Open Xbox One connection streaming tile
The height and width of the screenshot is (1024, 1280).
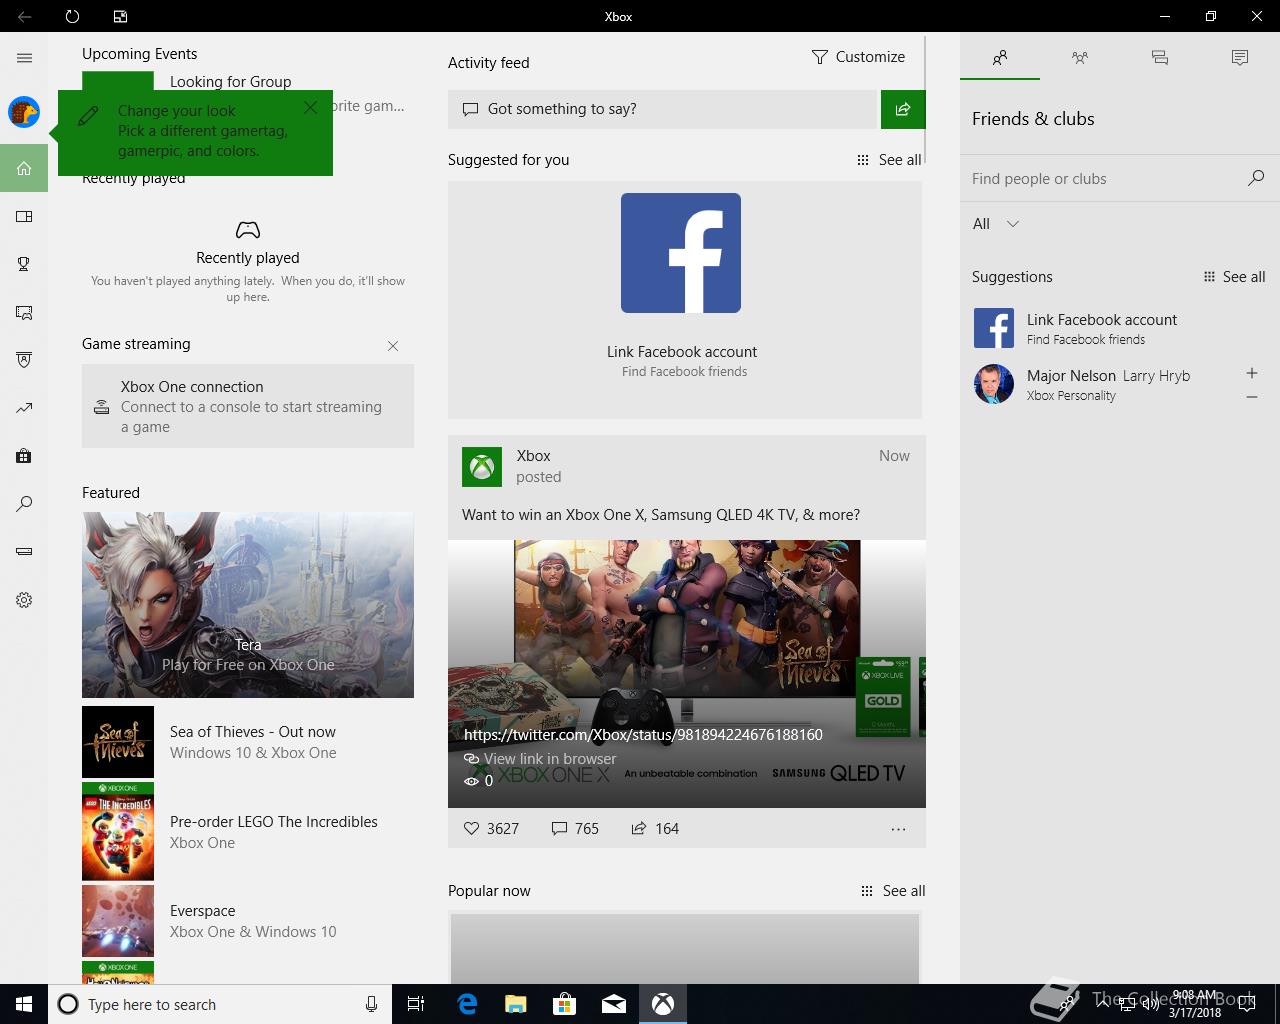[x=248, y=406]
